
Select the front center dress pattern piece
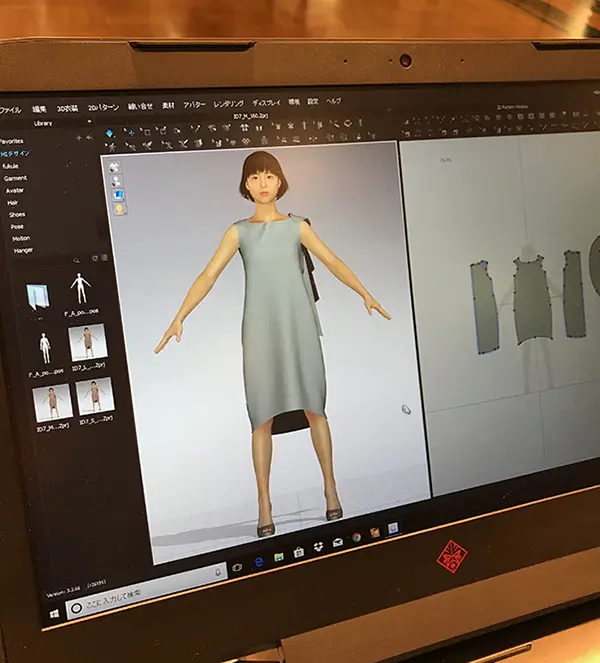point(532,298)
